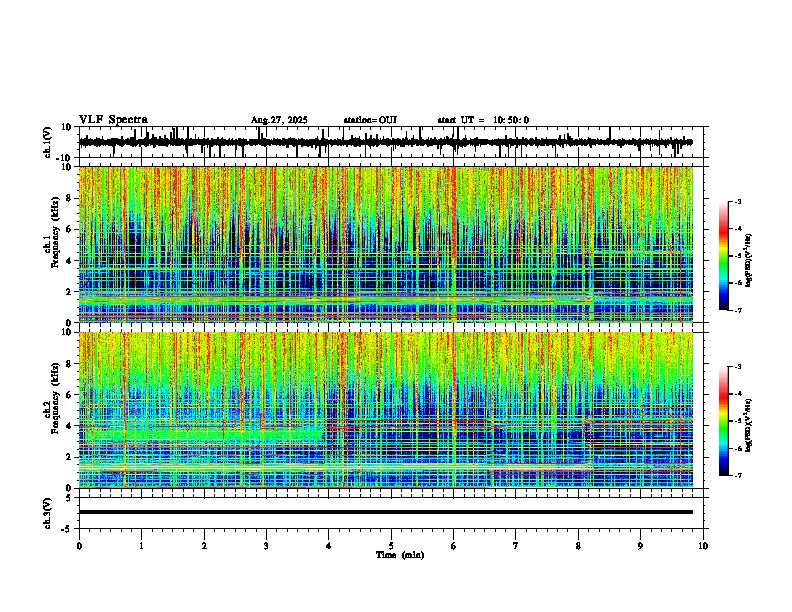Click tick label "9" on the Time axis

click(640, 546)
